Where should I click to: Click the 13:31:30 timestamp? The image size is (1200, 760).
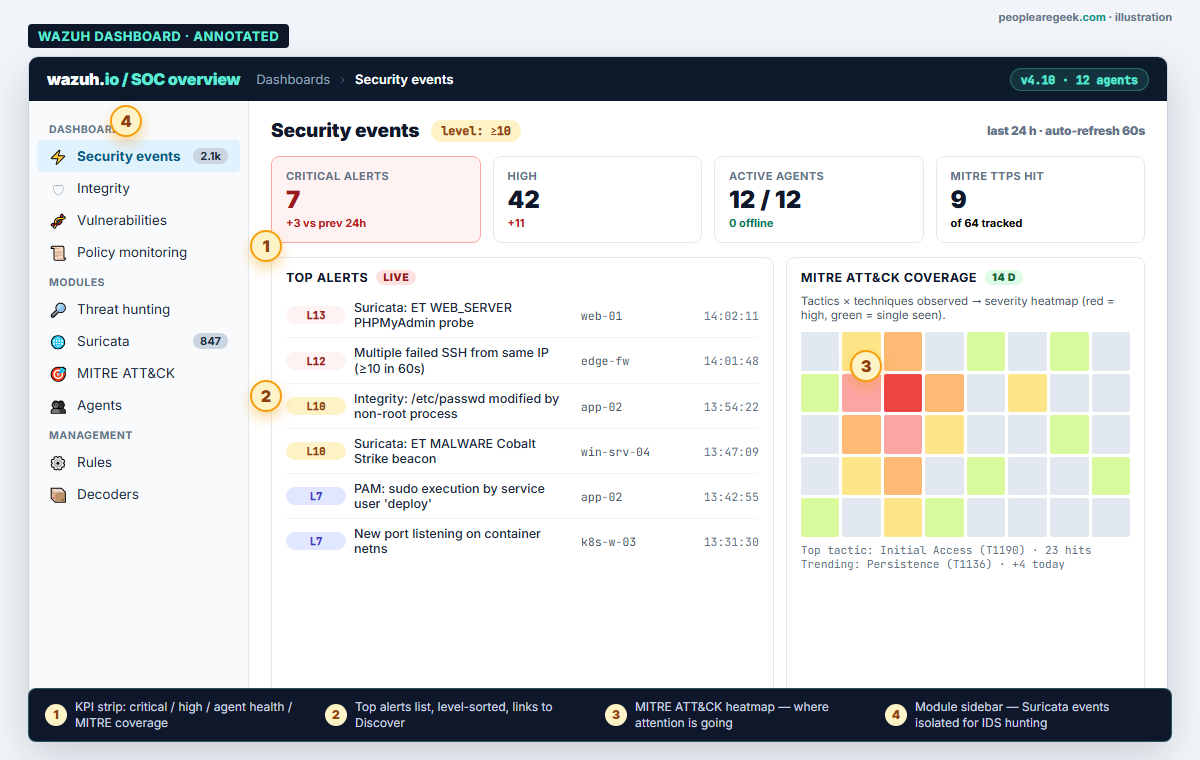[731, 542]
